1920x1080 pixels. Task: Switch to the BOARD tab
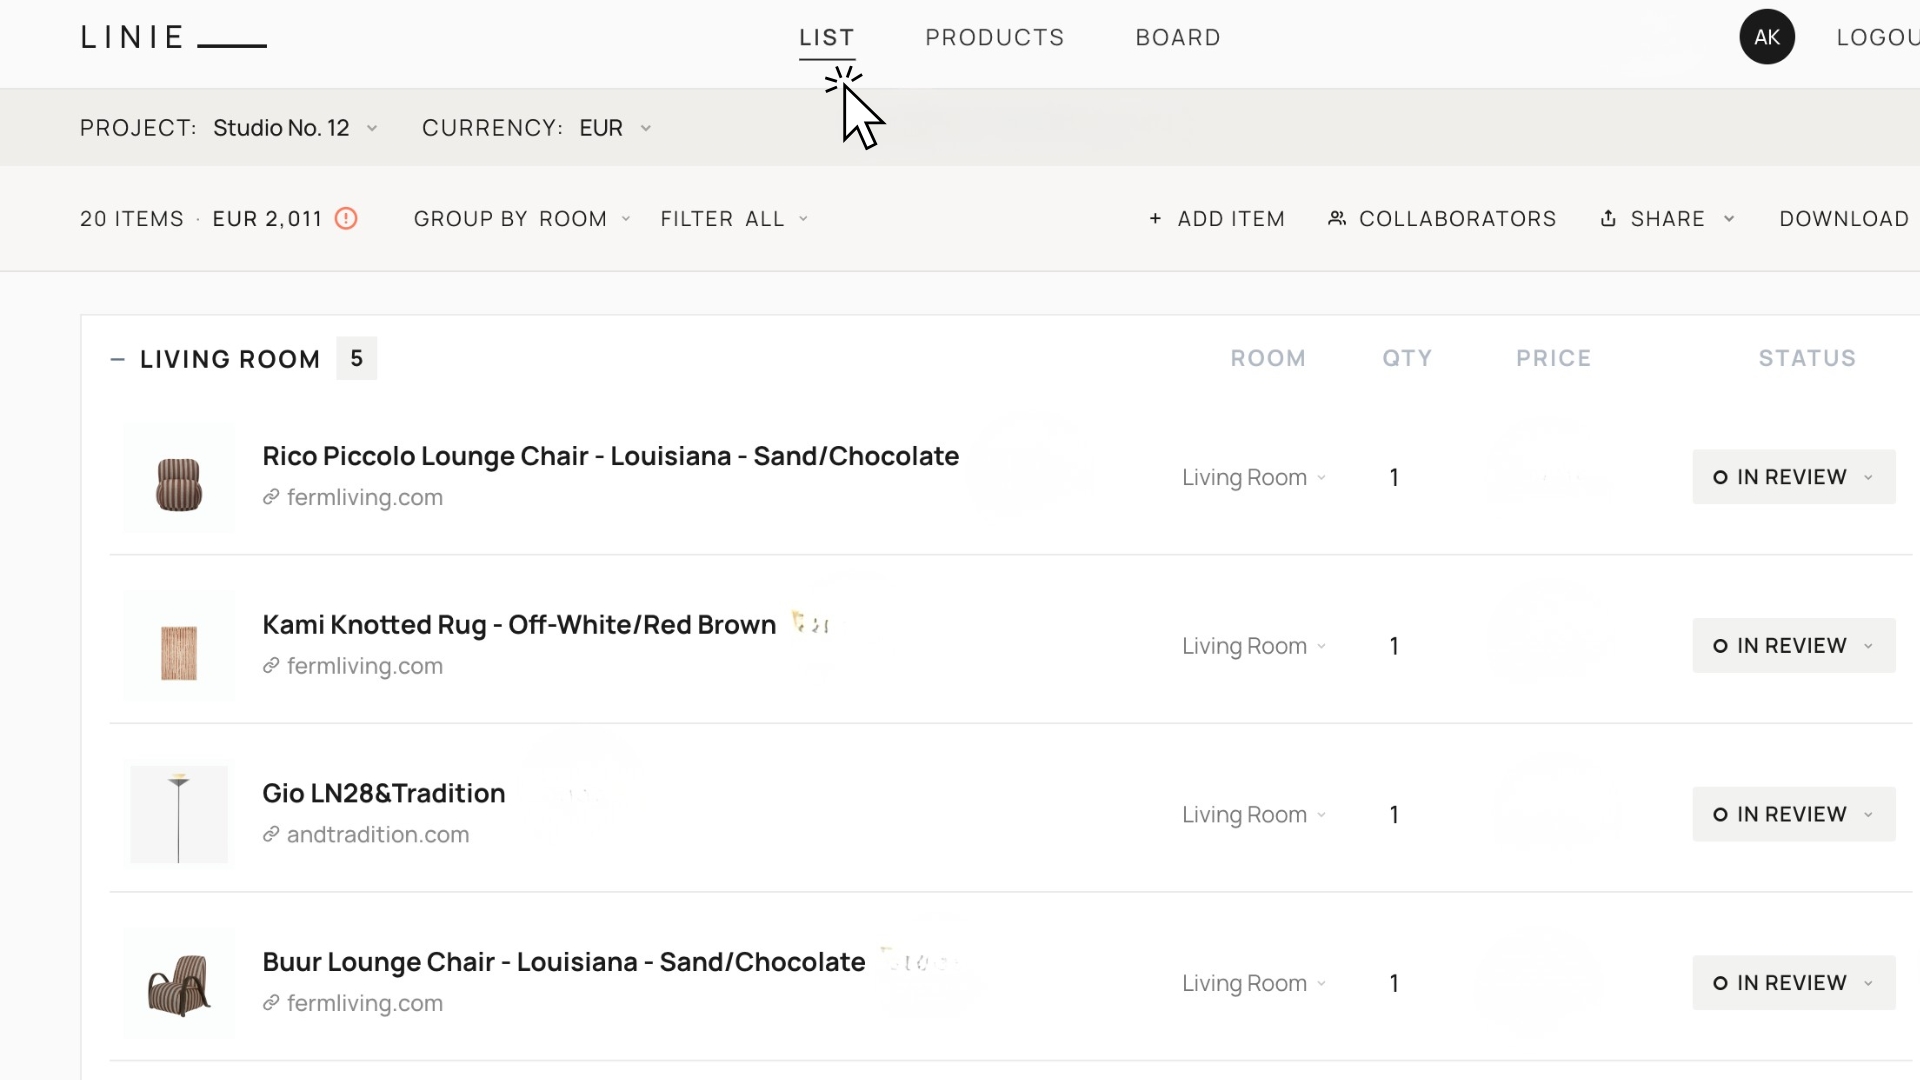[x=1178, y=38]
